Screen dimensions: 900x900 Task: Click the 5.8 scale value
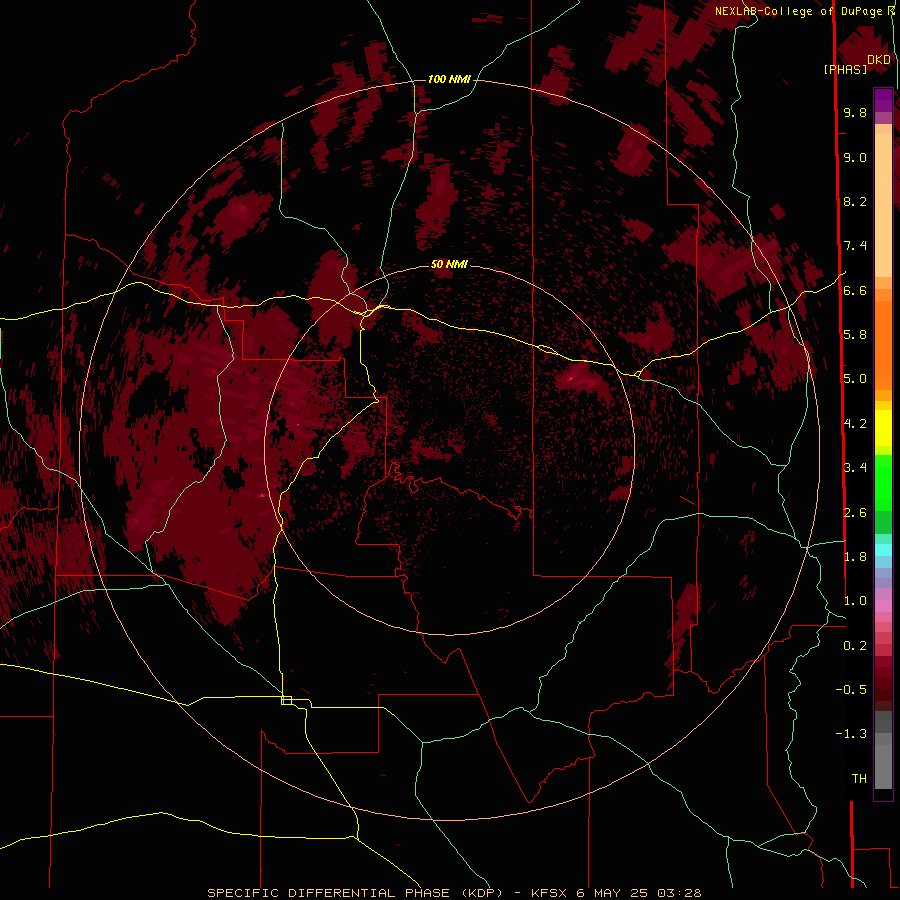point(855,335)
